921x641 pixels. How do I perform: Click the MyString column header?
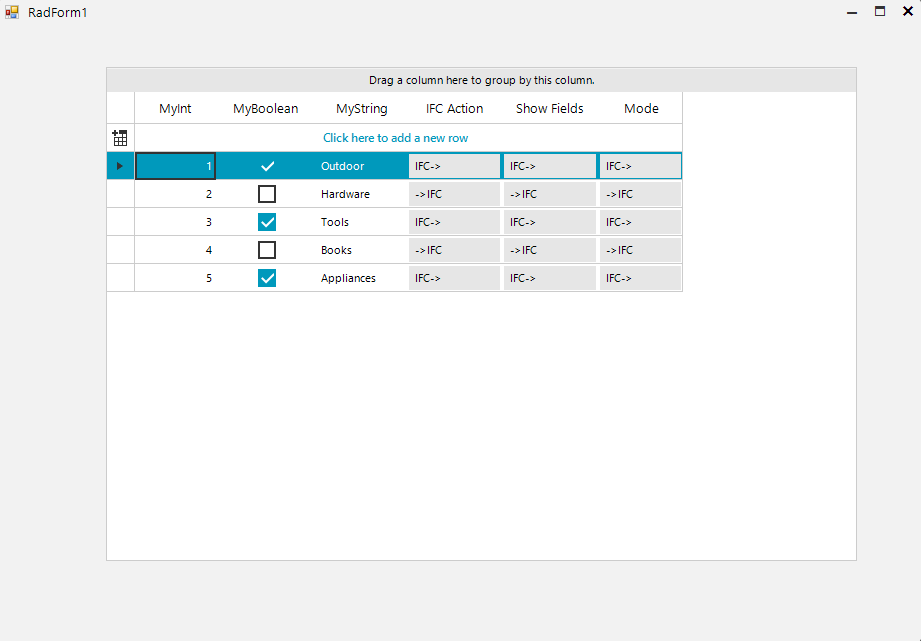tap(361, 108)
